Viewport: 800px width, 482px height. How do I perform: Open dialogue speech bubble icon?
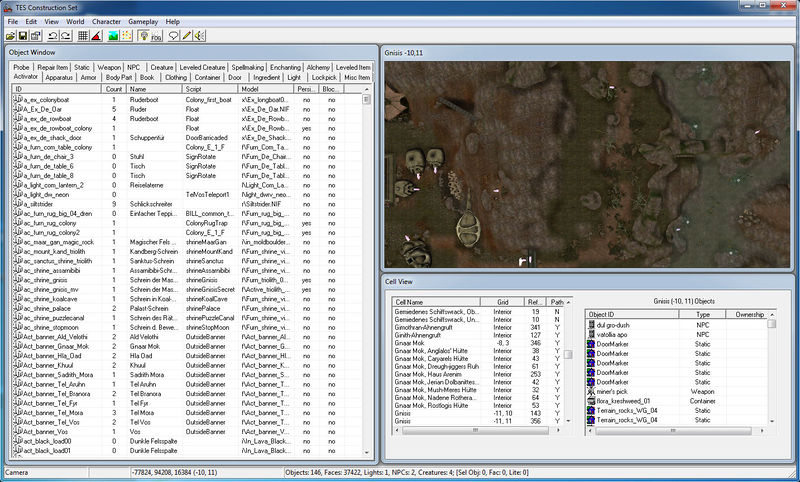click(173, 36)
